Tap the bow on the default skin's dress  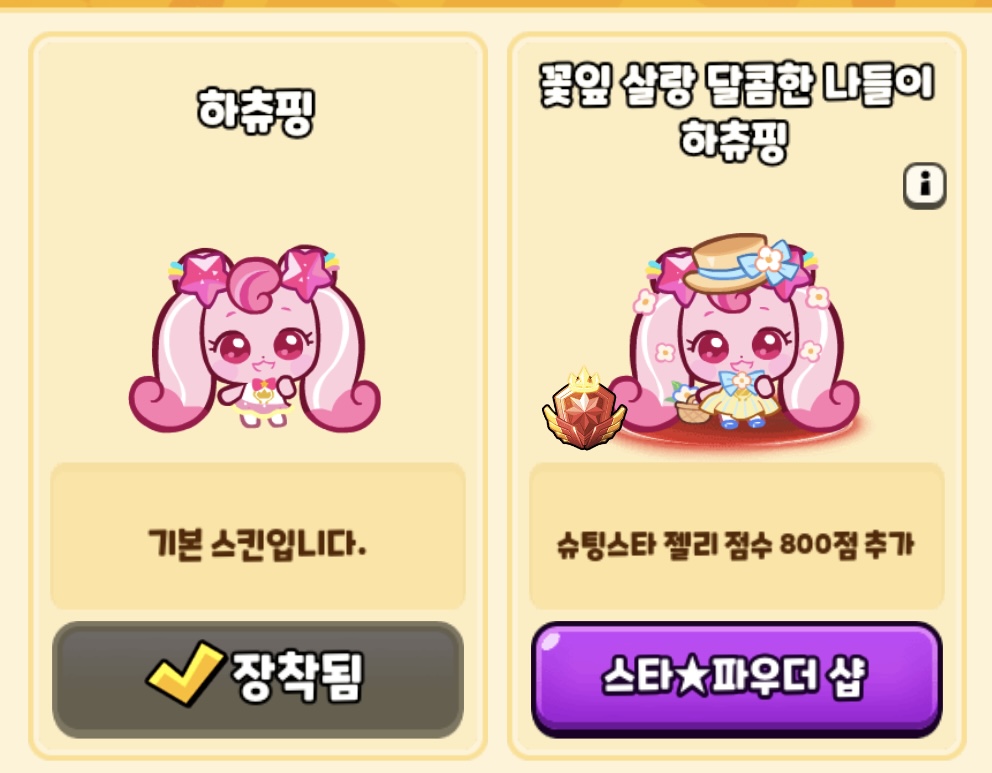264,384
